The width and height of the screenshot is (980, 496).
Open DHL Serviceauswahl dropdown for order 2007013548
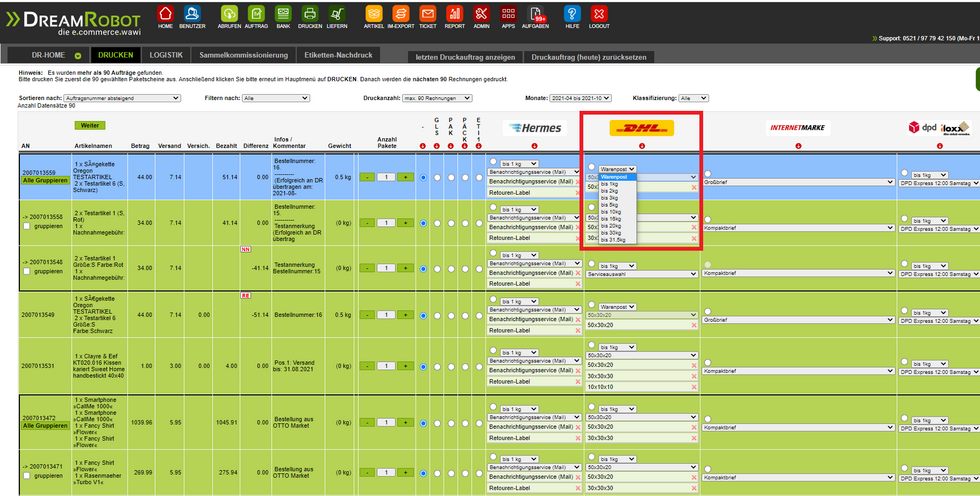[x=642, y=274]
